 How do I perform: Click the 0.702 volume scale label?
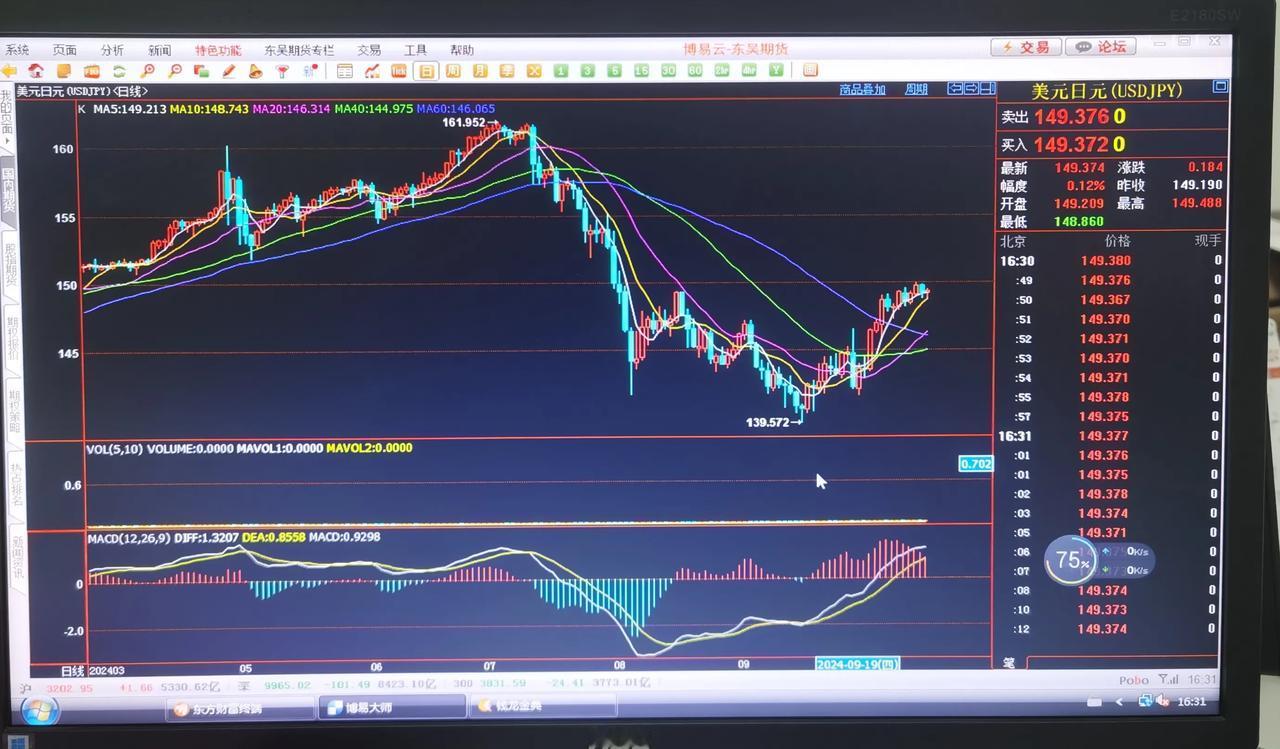pyautogui.click(x=975, y=464)
